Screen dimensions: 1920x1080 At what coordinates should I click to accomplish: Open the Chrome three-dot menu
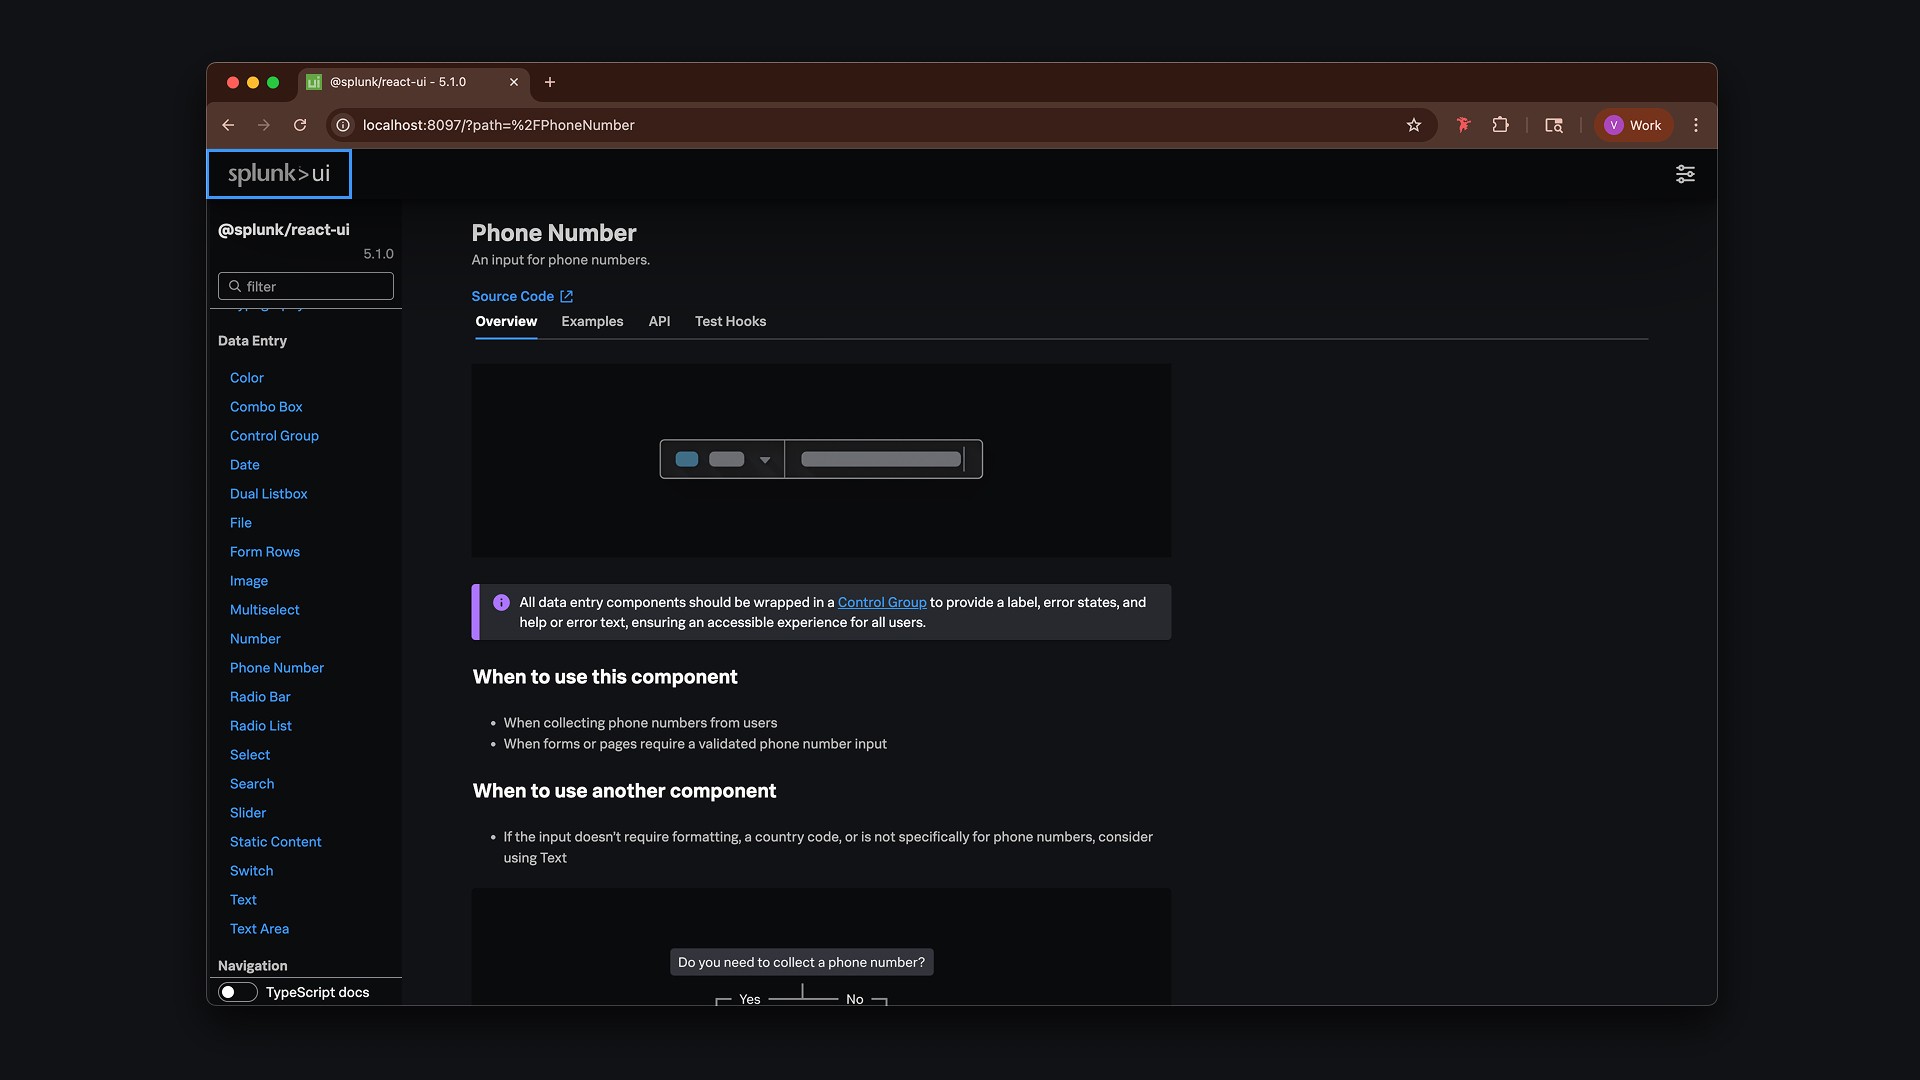[1695, 125]
